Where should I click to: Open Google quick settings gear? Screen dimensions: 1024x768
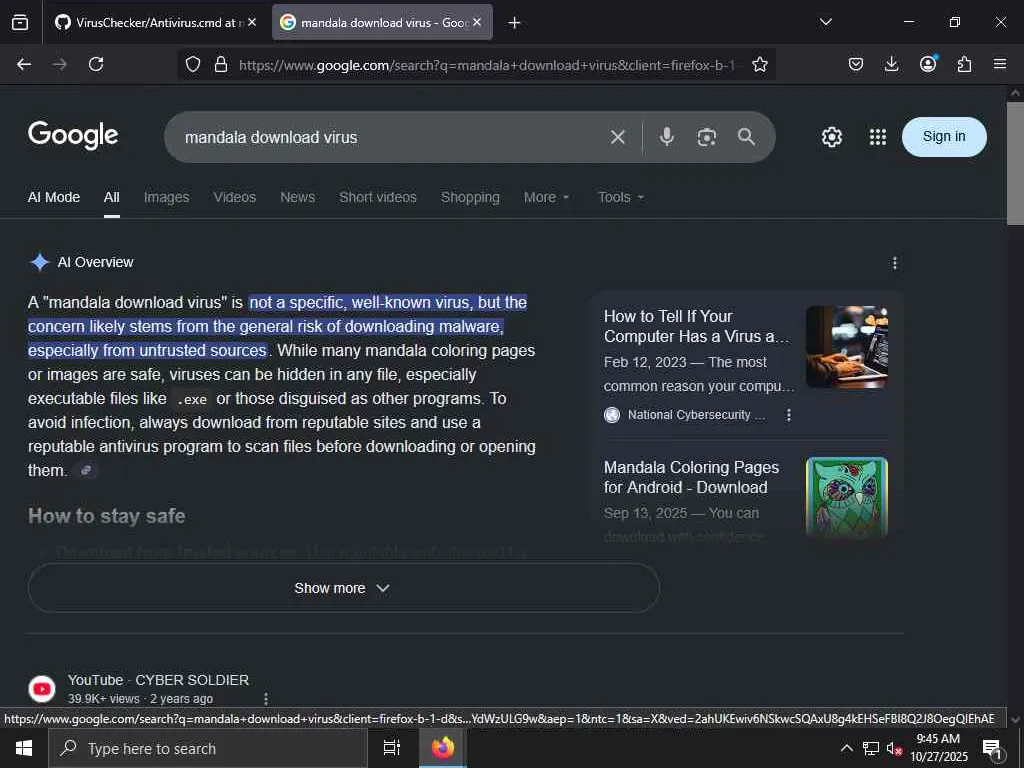point(831,137)
